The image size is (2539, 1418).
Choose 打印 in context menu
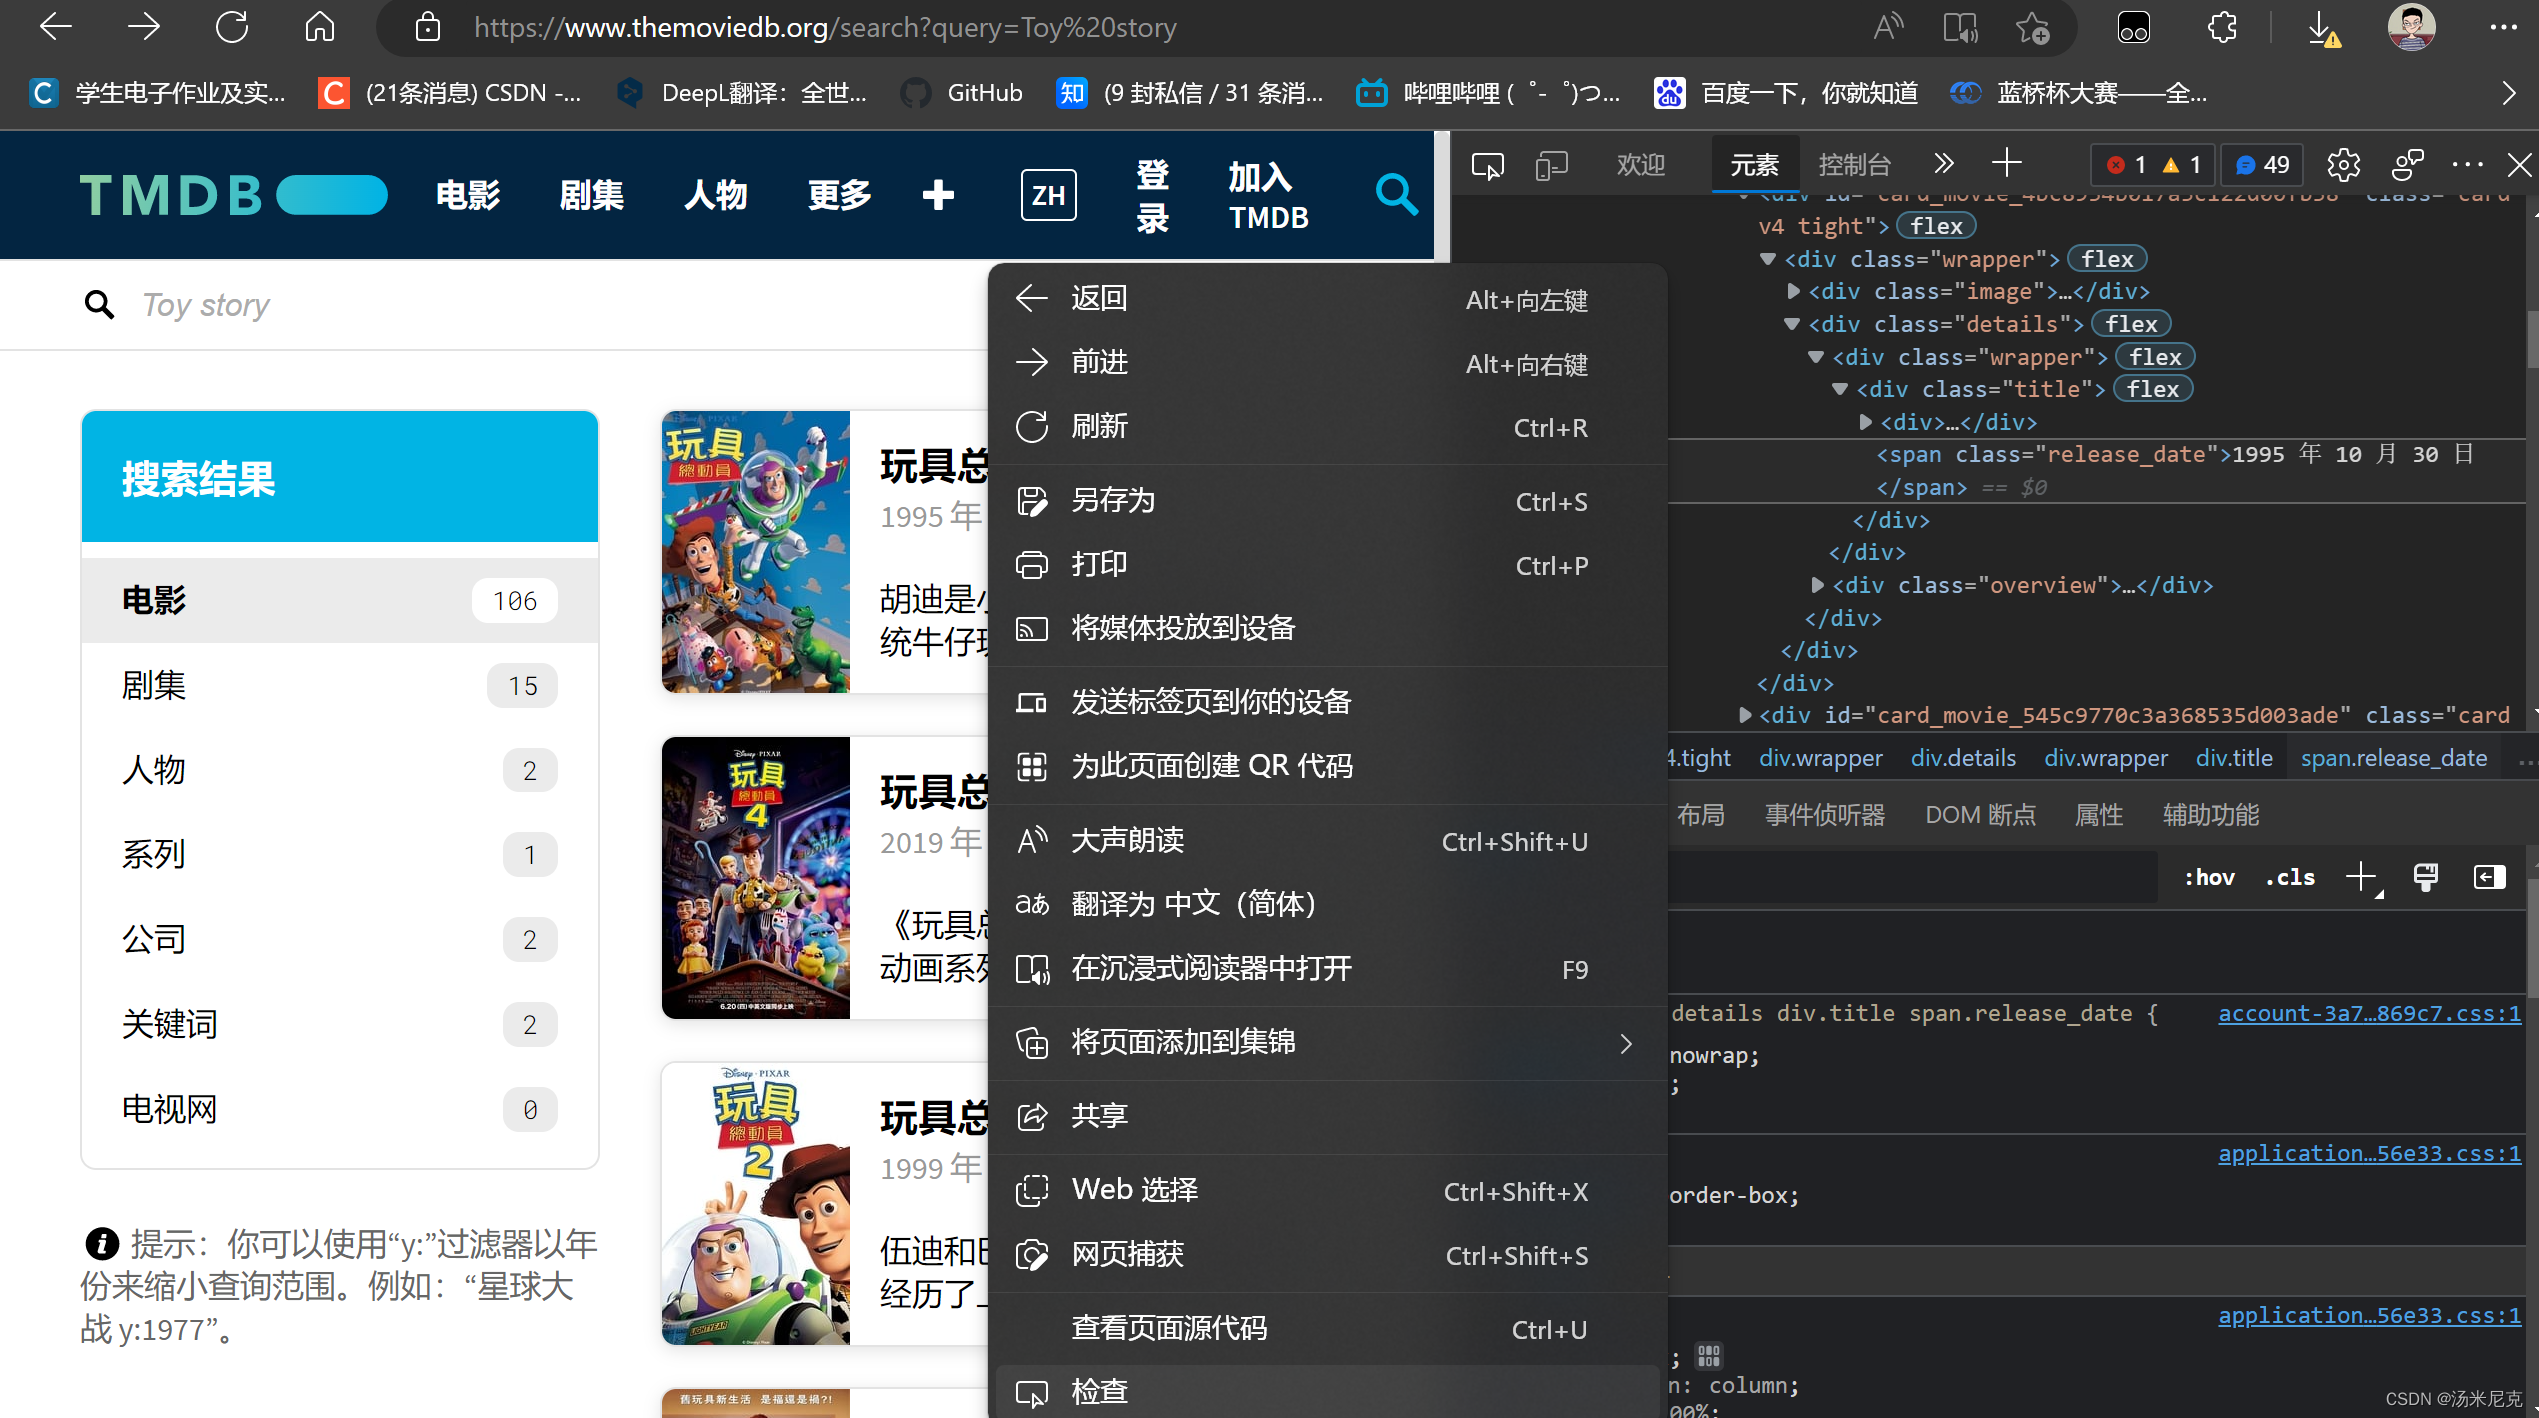coord(1327,564)
